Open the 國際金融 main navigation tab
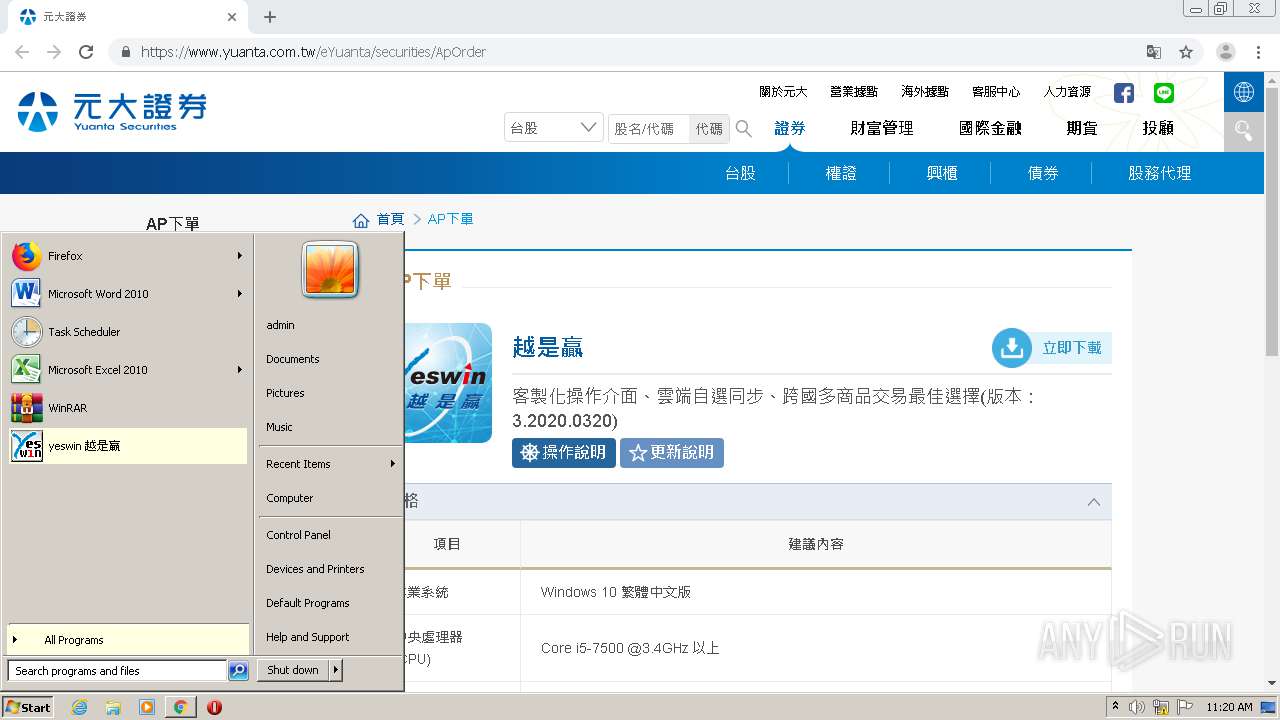1280x720 pixels. click(x=990, y=128)
